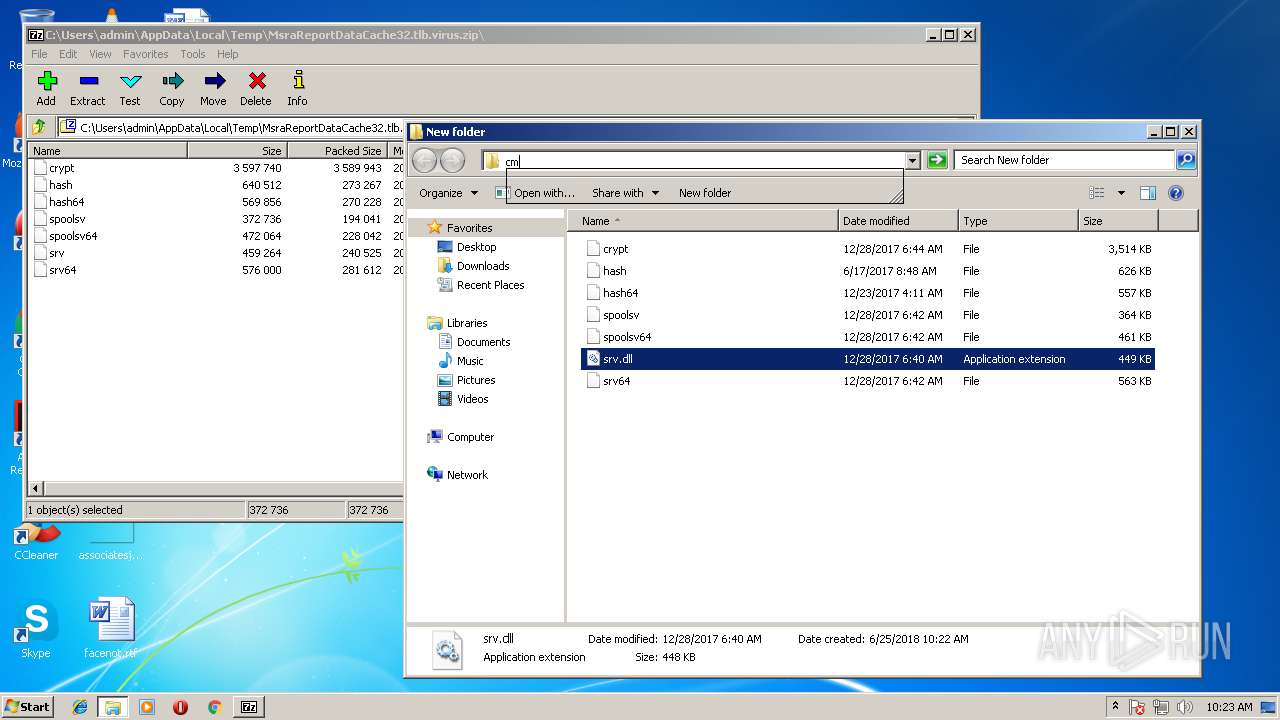Select srv64 in 7-Zip file list

tap(62, 270)
